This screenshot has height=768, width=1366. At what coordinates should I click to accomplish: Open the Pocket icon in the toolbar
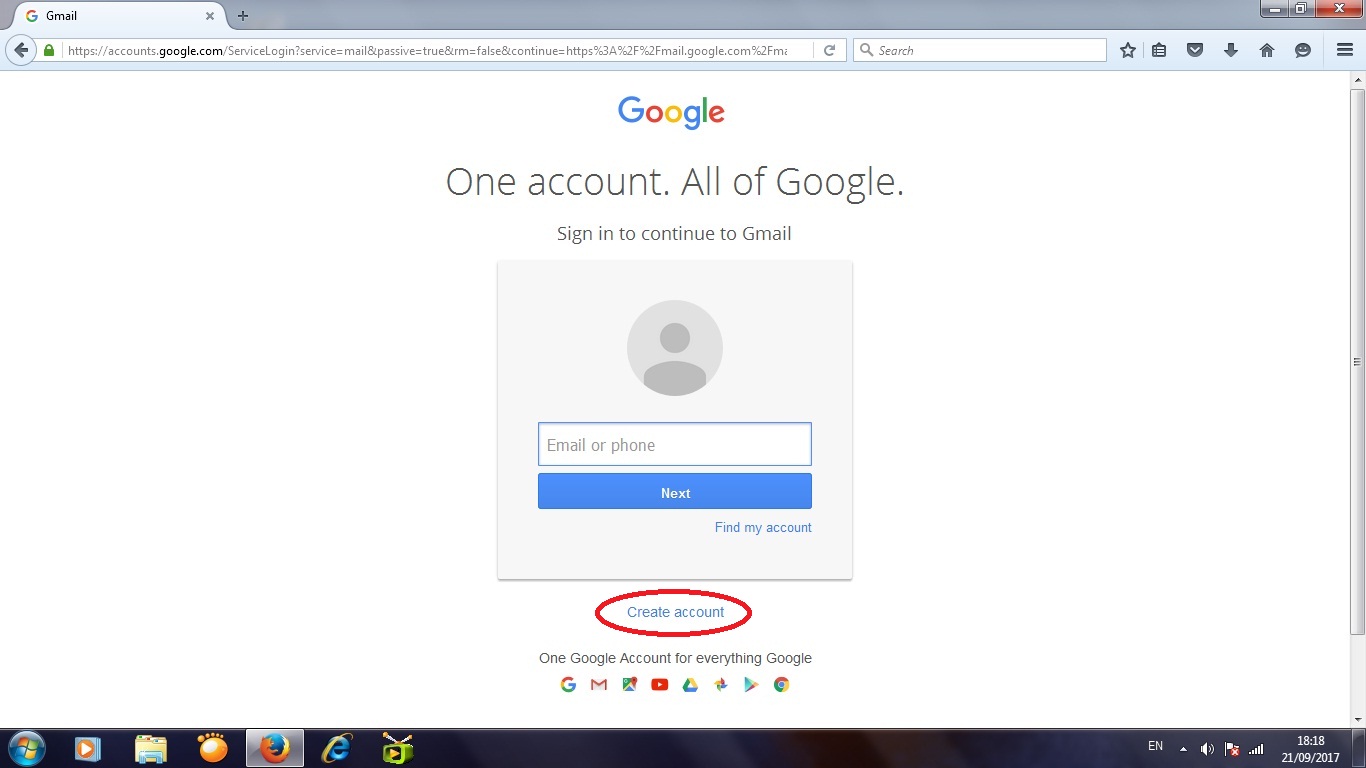coord(1194,50)
